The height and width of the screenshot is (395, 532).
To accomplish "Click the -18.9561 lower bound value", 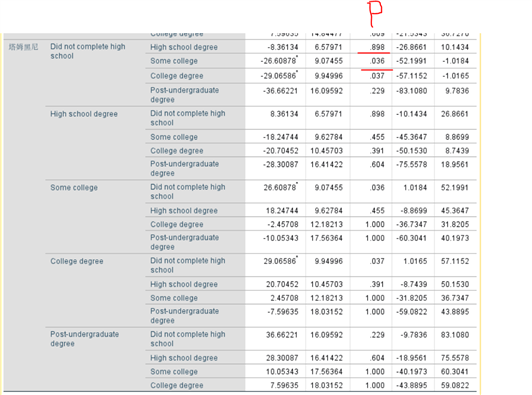I will click(411, 358).
